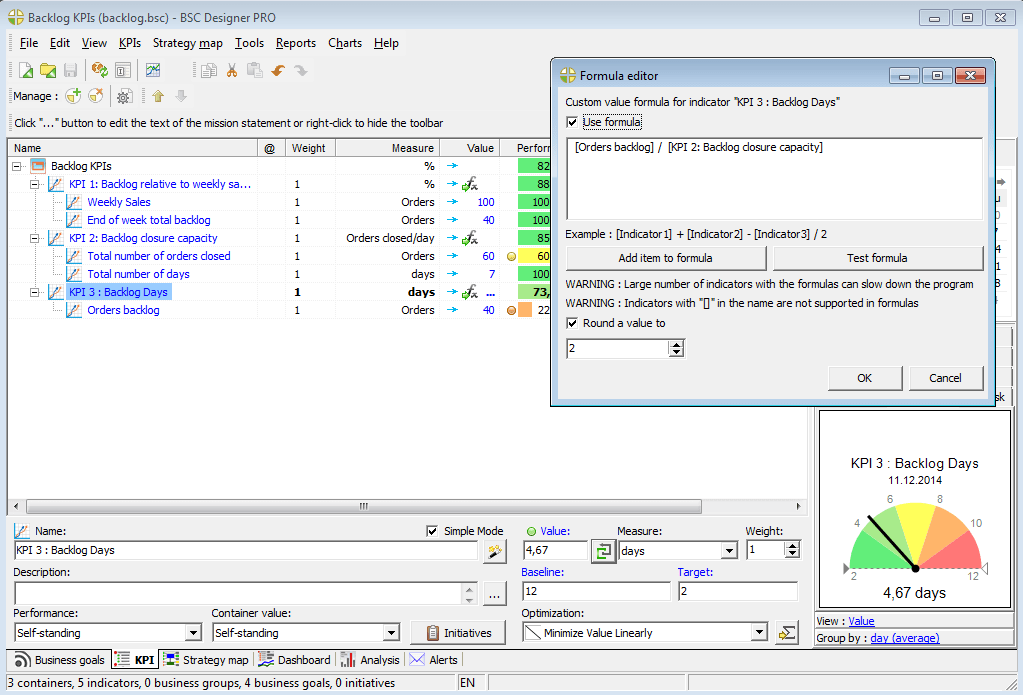Click the Test formula button
This screenshot has width=1023, height=695.
coord(877,258)
